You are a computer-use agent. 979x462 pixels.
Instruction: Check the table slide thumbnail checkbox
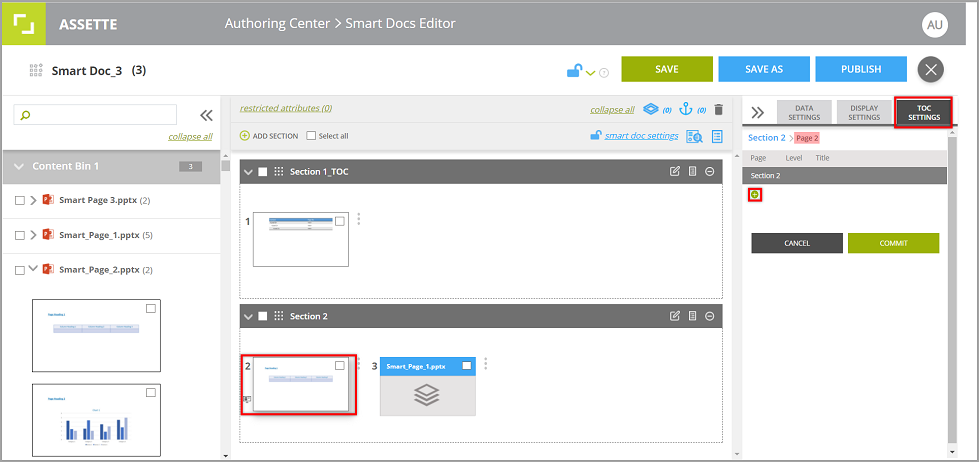point(150,308)
